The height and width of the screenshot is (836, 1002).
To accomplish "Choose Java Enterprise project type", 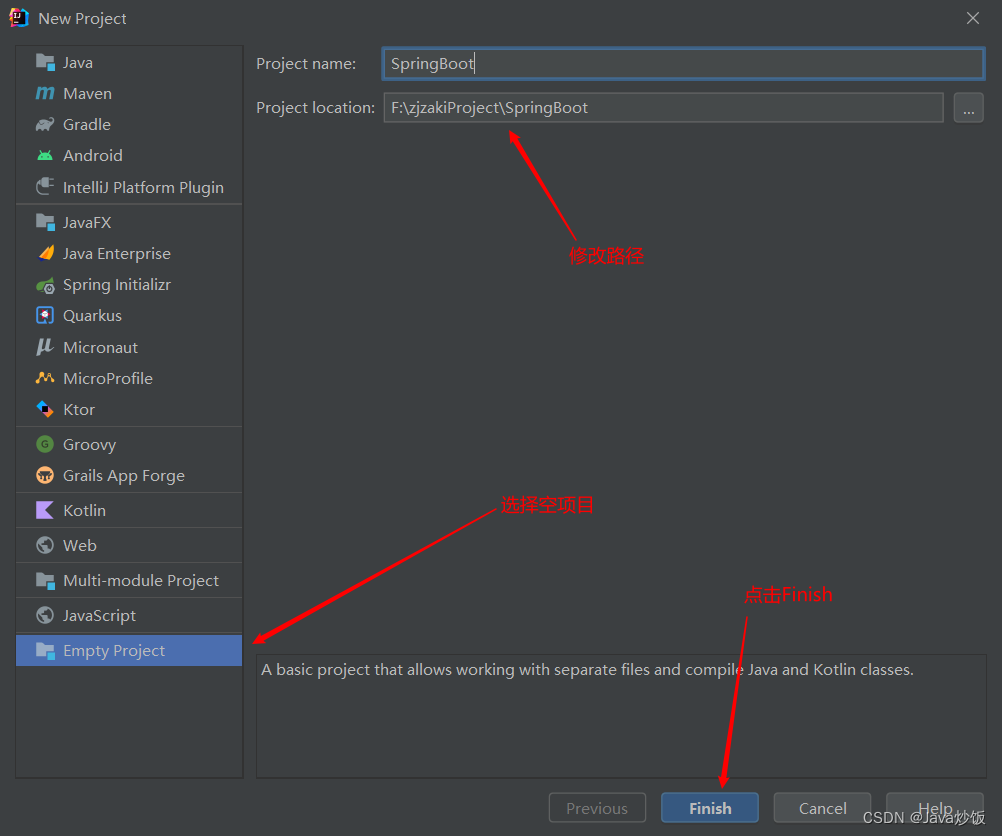I will 129,254.
